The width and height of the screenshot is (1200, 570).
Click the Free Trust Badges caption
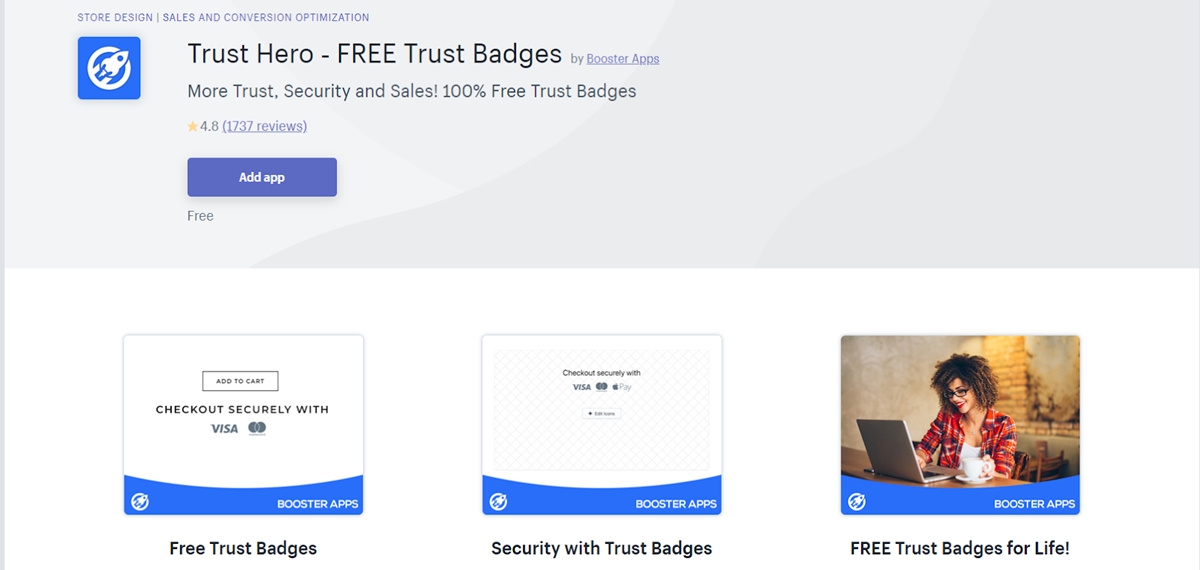[243, 548]
